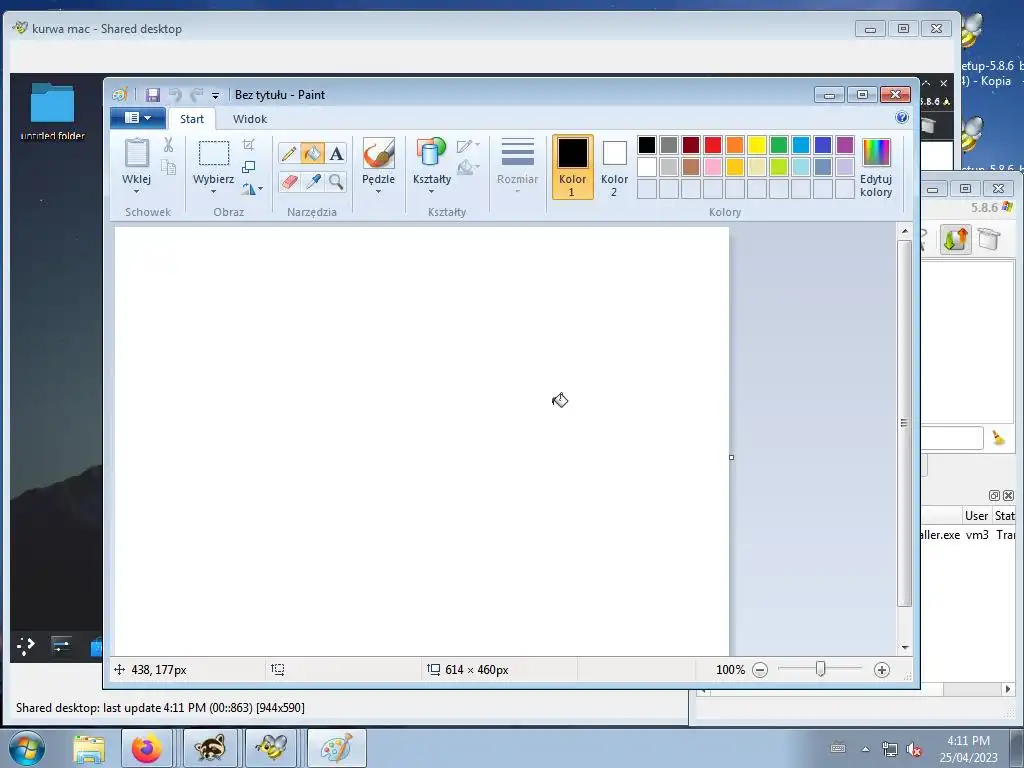The image size is (1024, 768).
Task: Click the Pędzle brushes icon
Action: tap(379, 153)
